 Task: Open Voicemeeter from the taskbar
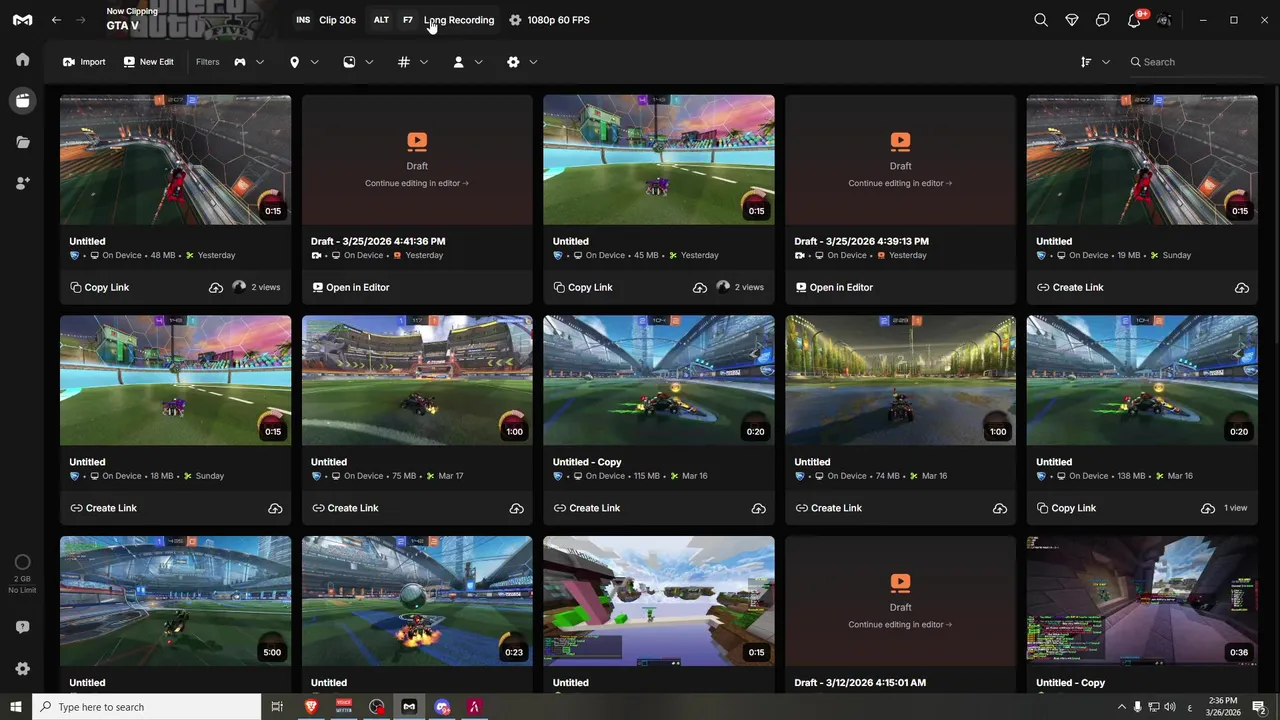(344, 707)
